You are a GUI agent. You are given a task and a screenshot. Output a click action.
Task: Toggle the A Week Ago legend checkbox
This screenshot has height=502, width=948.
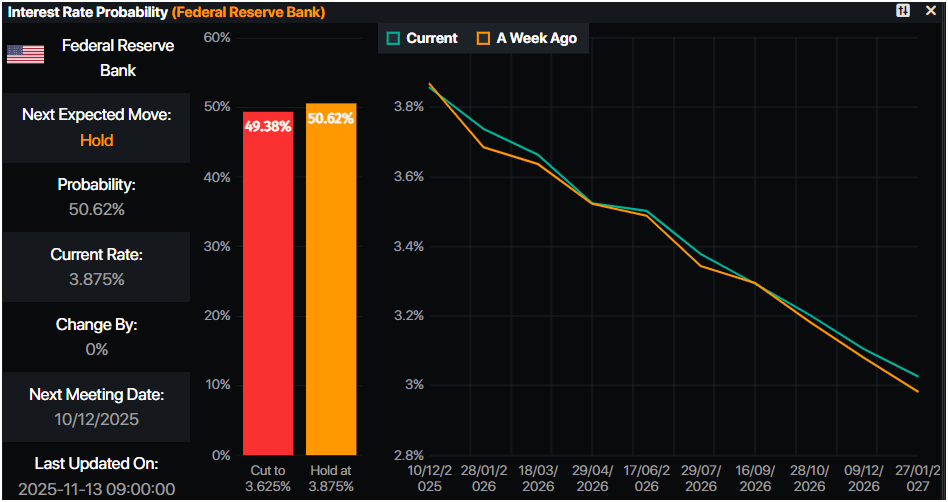484,38
